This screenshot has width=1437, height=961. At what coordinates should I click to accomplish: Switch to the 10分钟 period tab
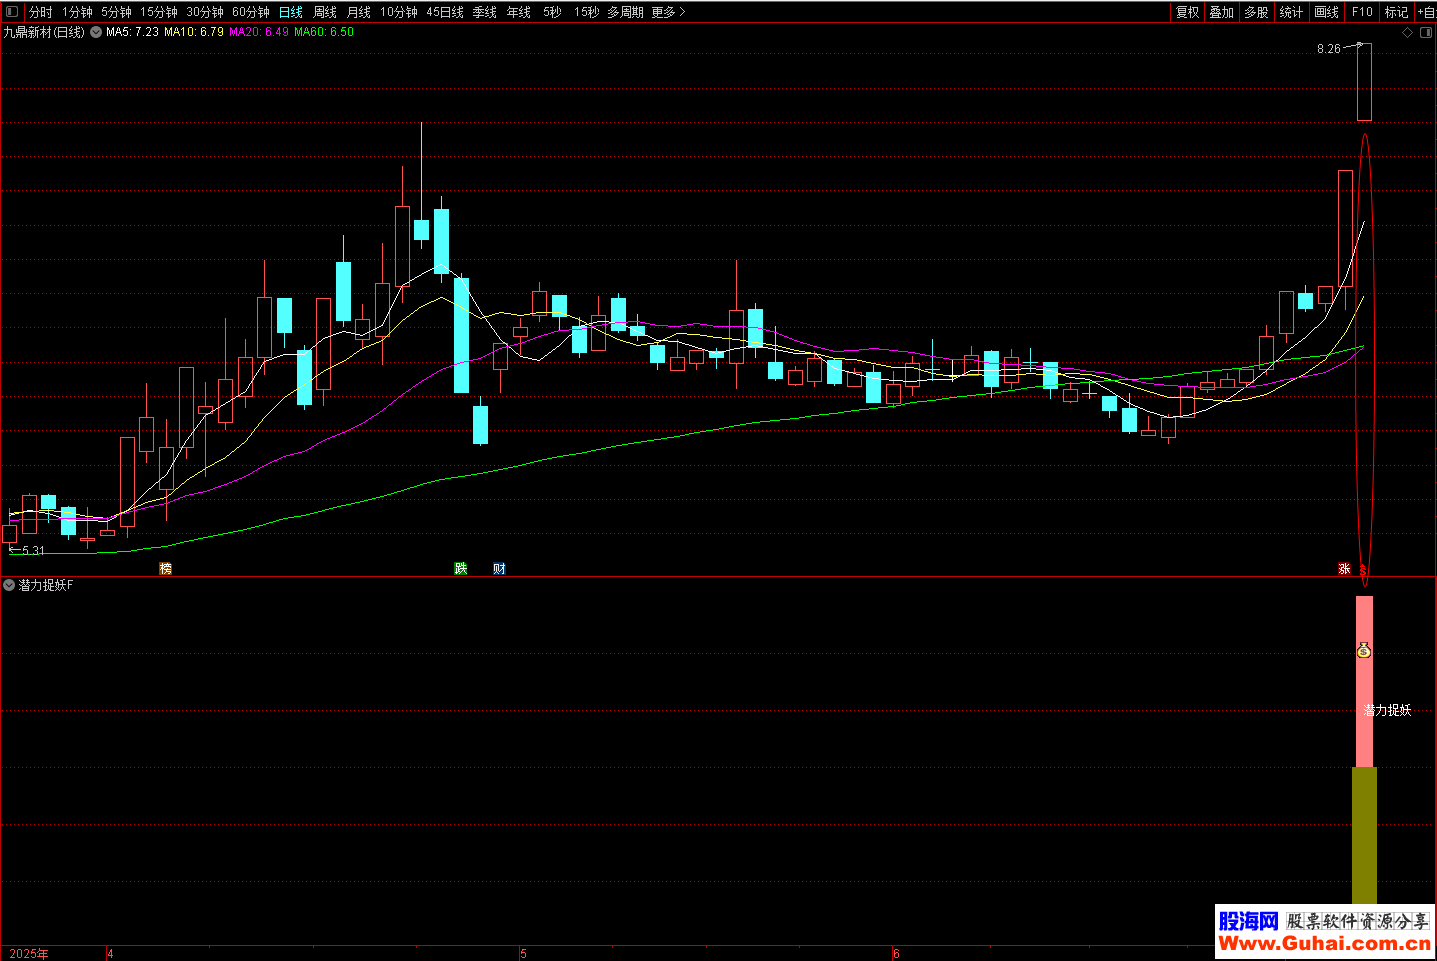399,12
